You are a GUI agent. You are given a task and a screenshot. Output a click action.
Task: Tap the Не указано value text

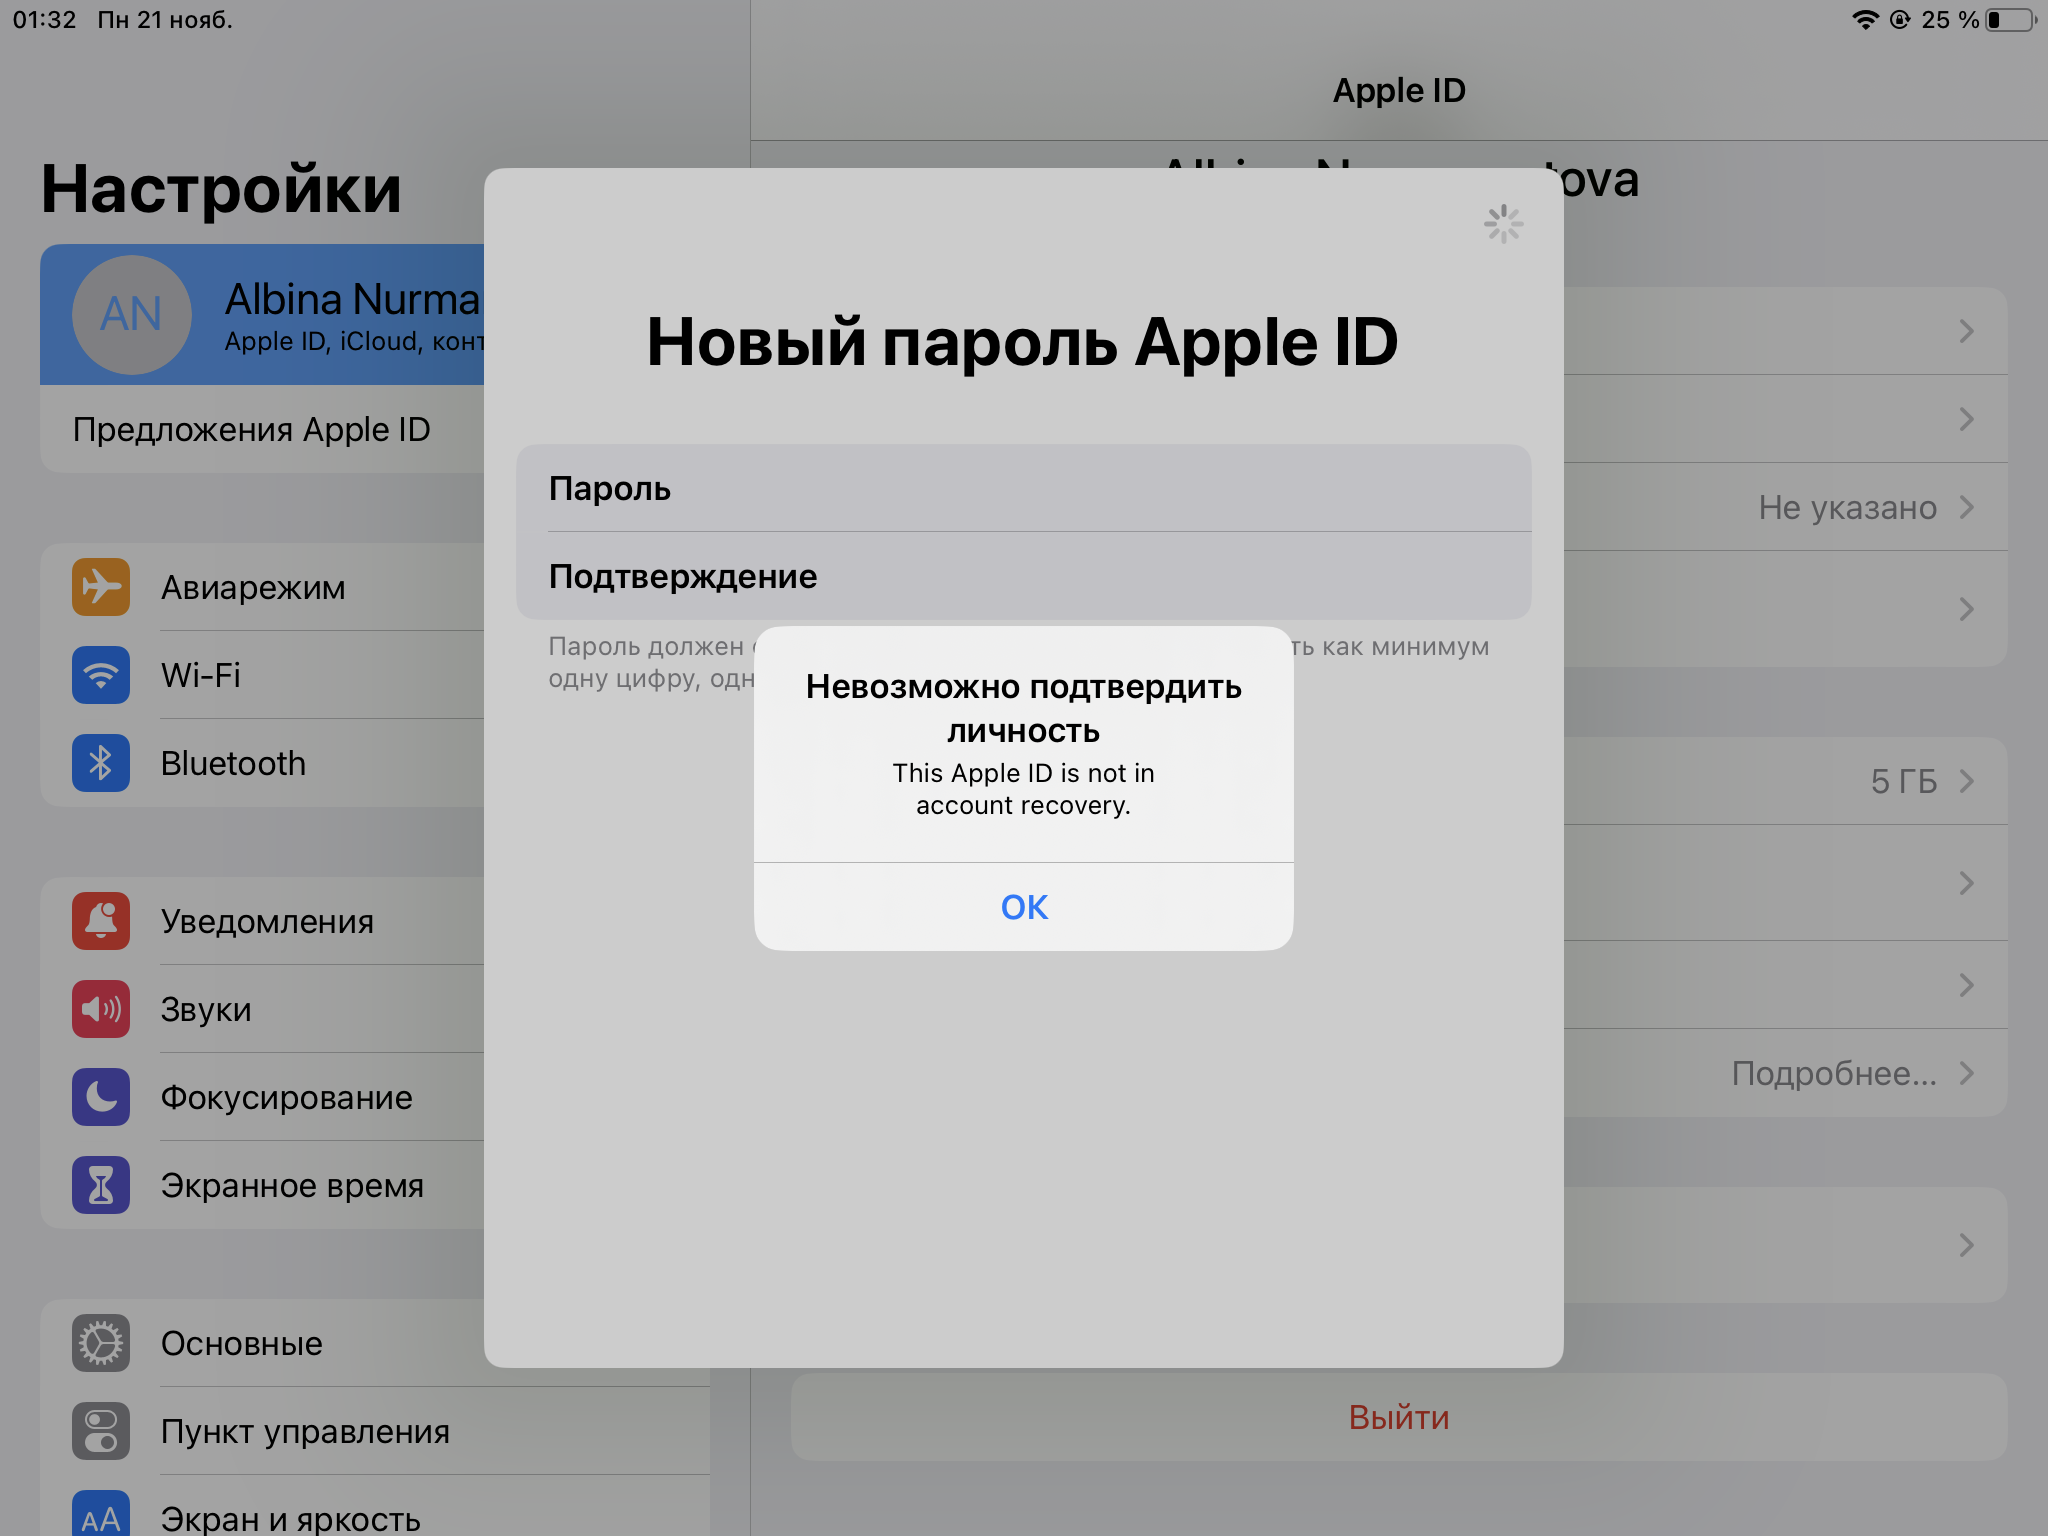point(1848,507)
